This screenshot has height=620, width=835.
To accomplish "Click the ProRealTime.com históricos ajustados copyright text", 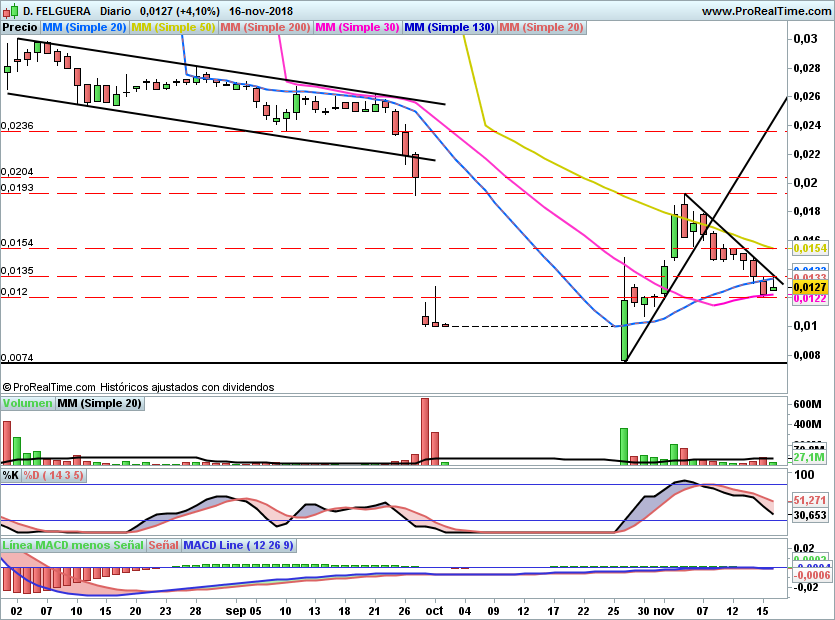I will tap(138, 386).
